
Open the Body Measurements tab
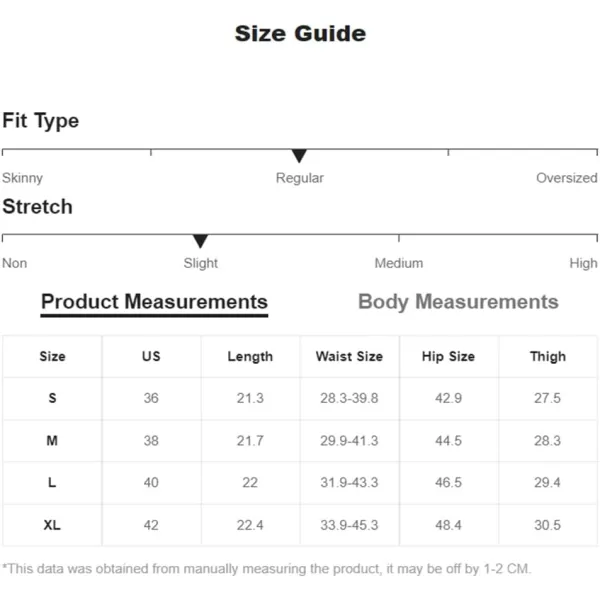458,302
